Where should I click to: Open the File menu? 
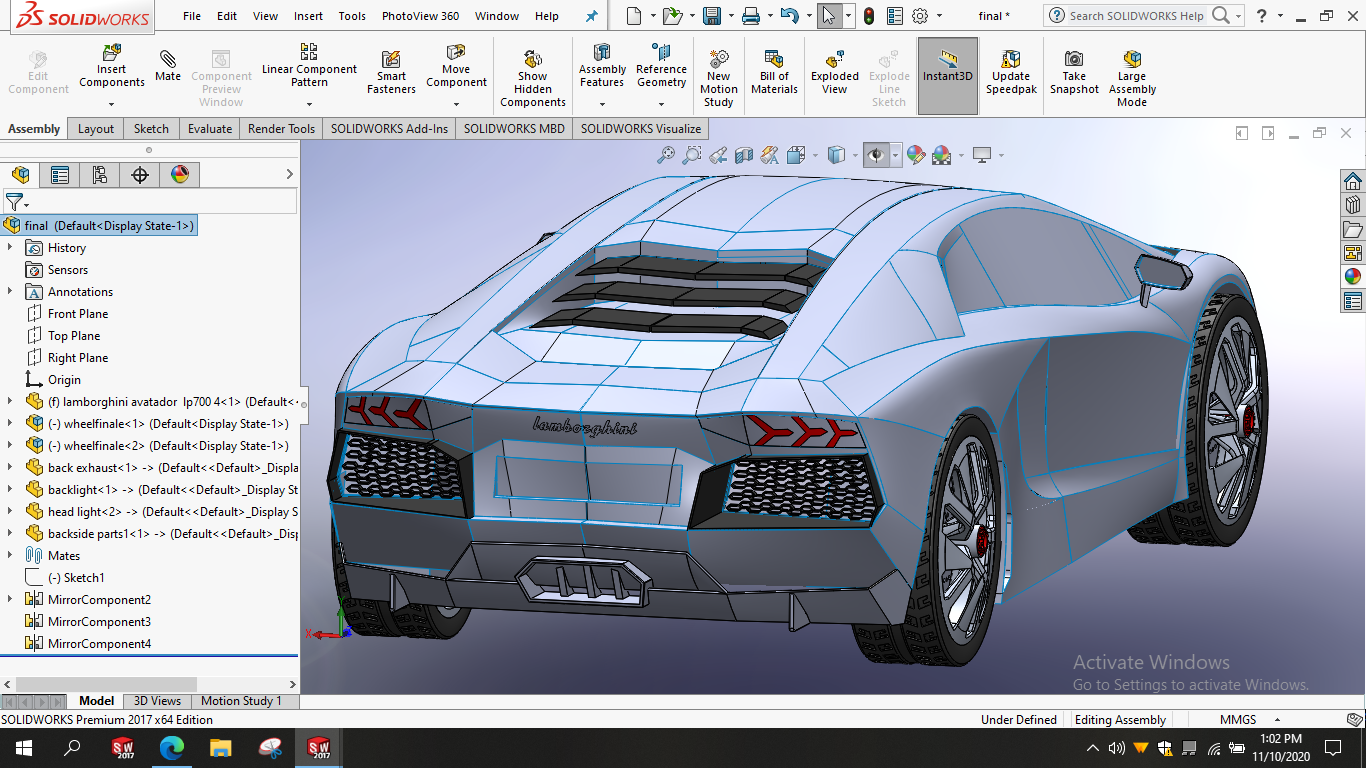pyautogui.click(x=192, y=16)
